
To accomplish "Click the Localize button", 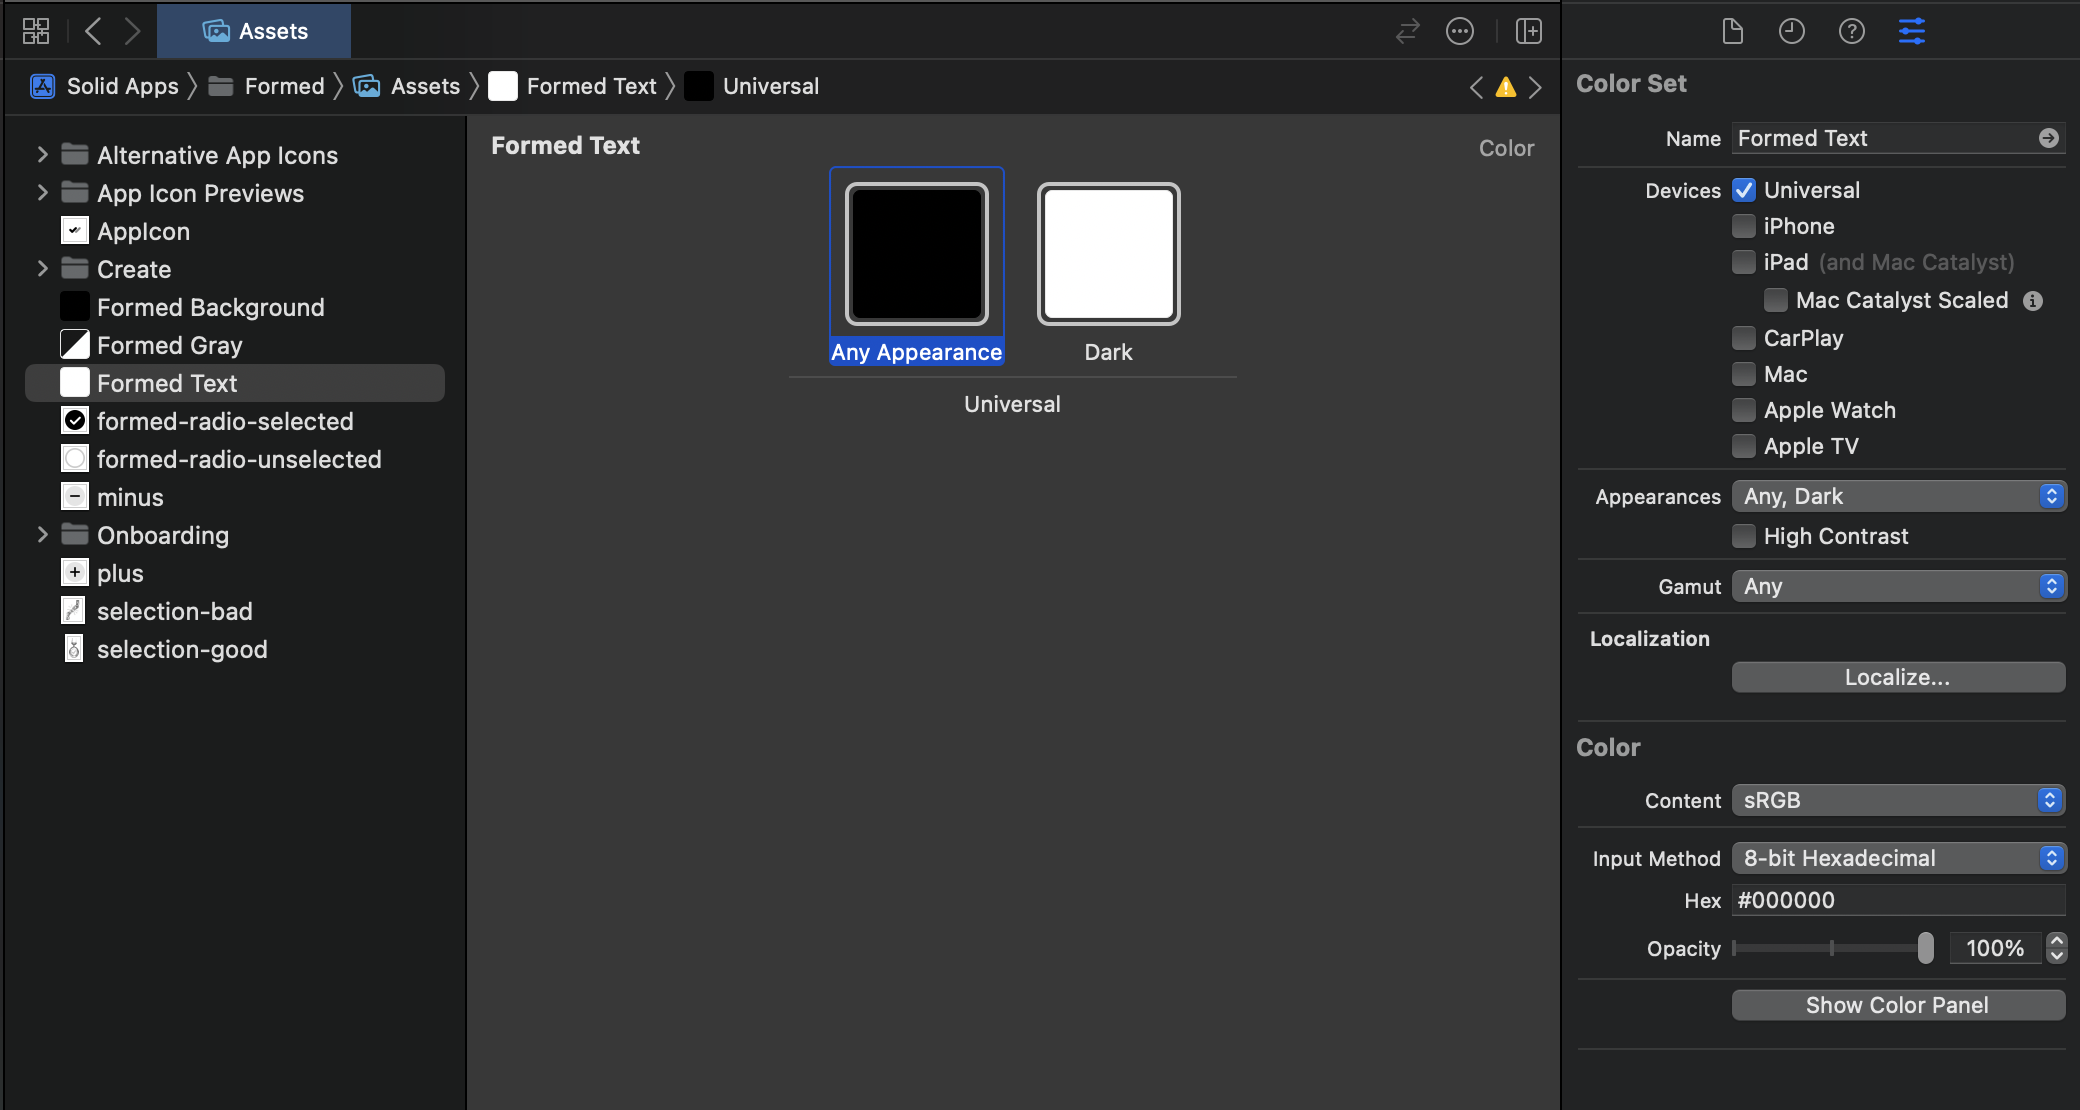I will point(1897,677).
